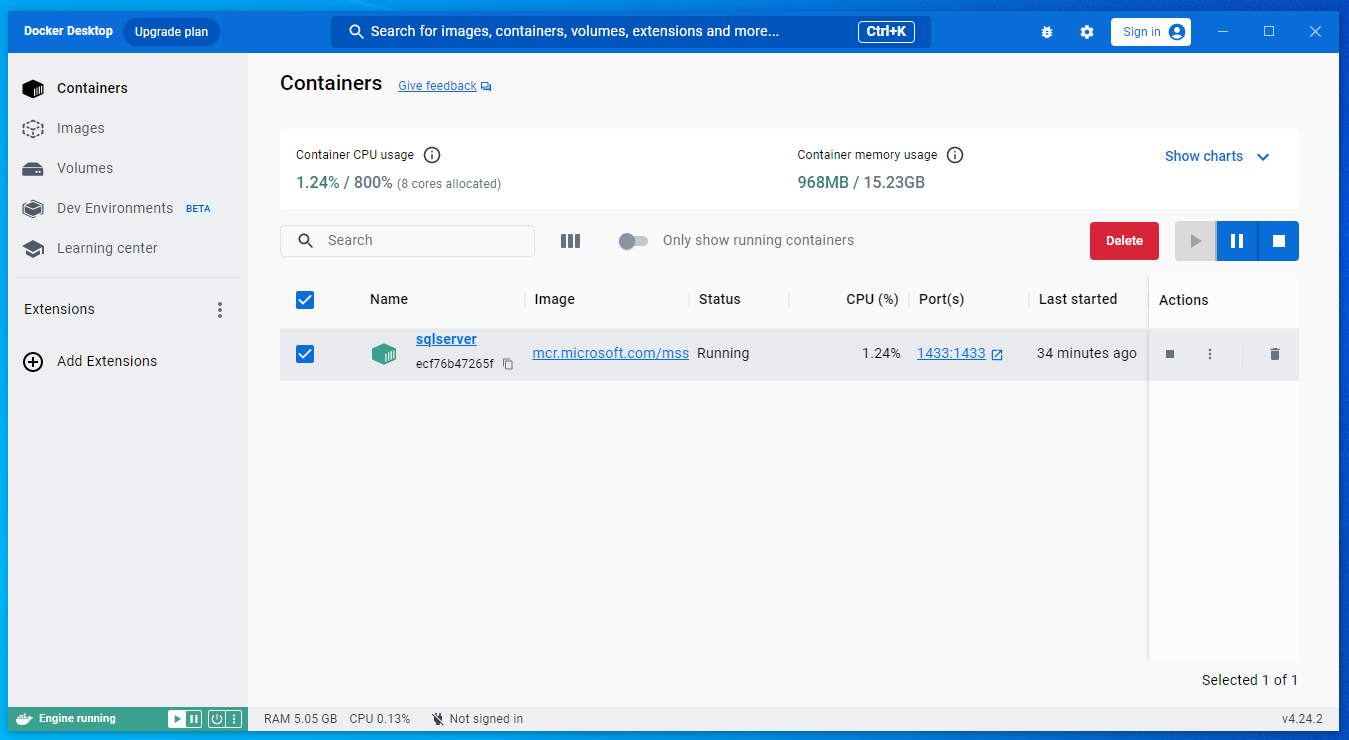Stop sqlserver using row stop icon
The width and height of the screenshot is (1349, 740).
pos(1170,354)
